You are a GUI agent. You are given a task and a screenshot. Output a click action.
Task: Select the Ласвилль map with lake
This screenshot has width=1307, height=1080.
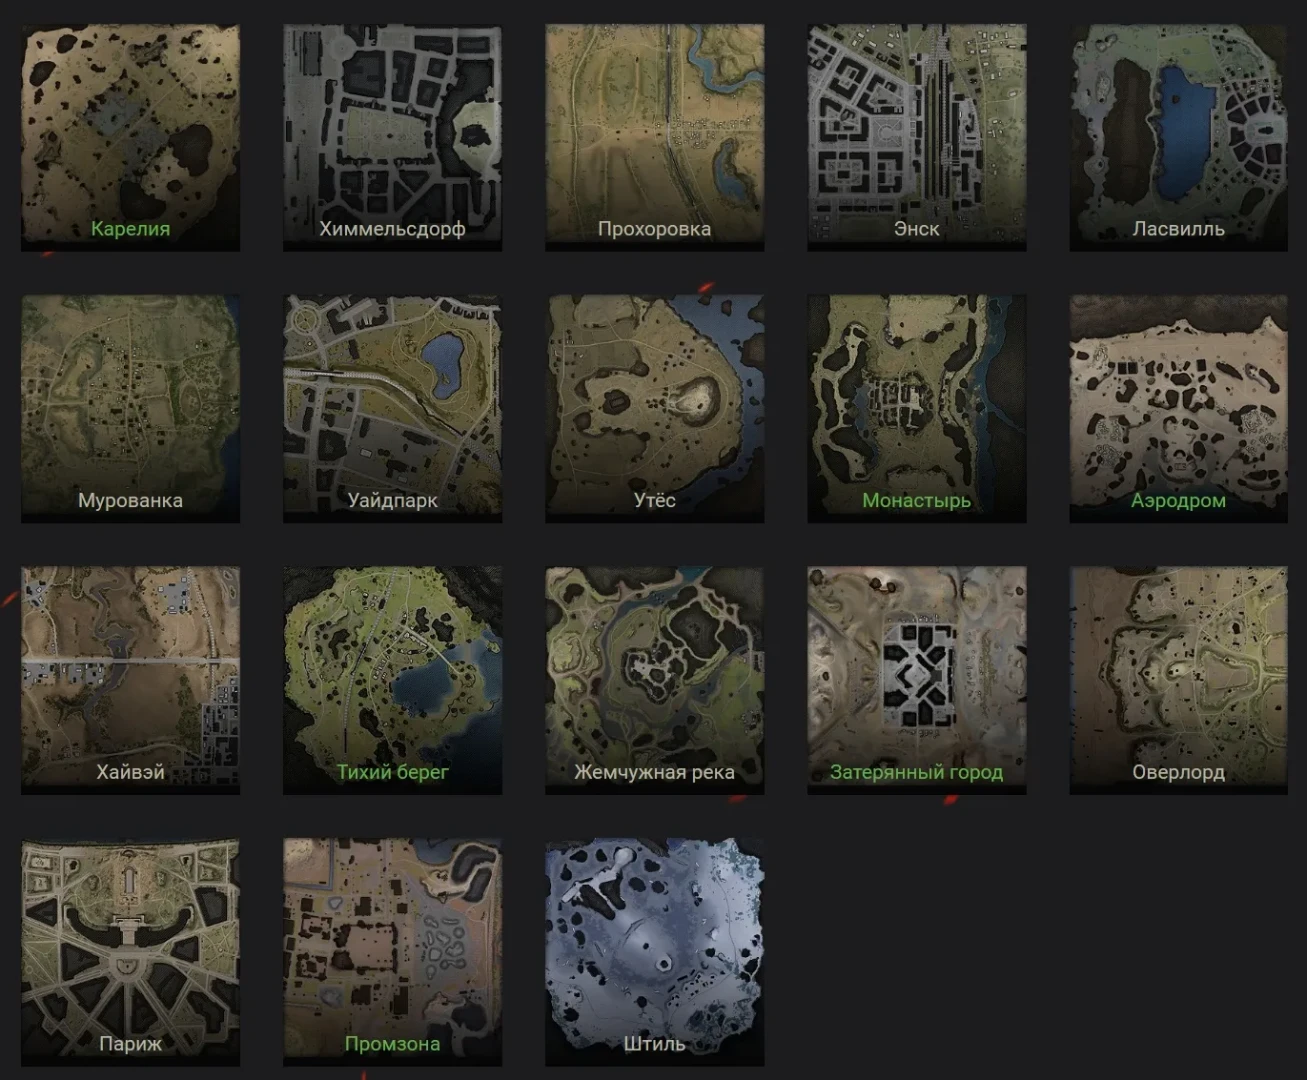pos(1178,137)
